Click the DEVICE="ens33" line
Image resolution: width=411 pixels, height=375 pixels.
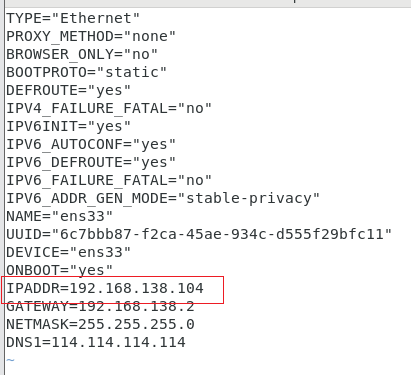coord(69,252)
